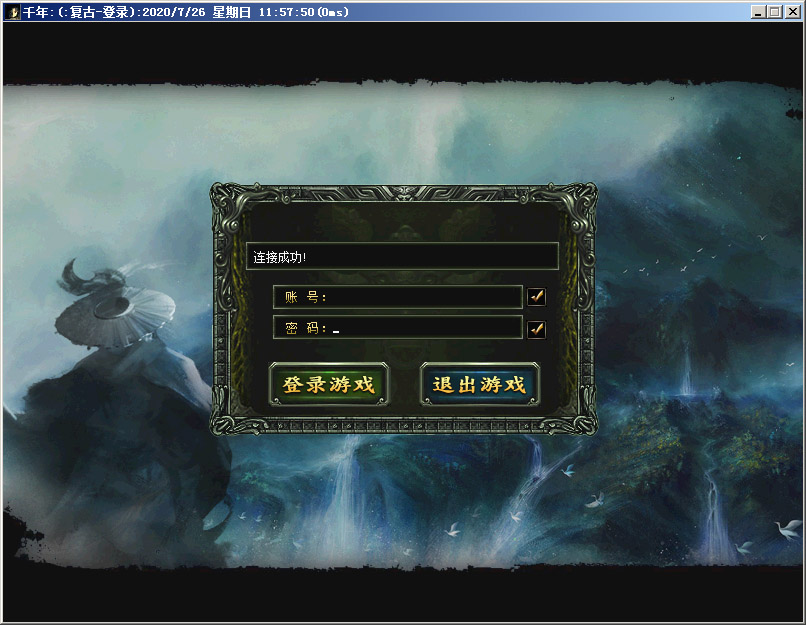This screenshot has width=806, height=625.
Task: Maximize the 千年 game window
Action: 774,12
